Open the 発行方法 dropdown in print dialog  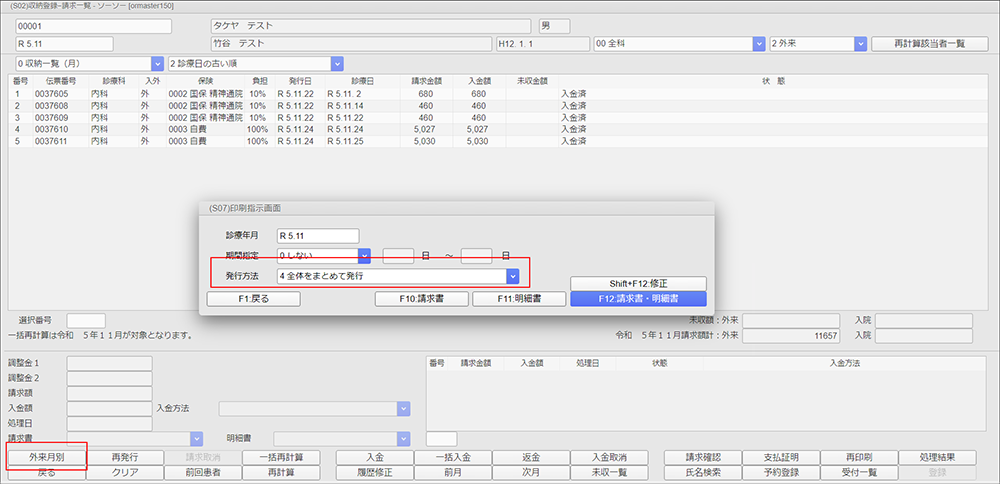point(512,276)
